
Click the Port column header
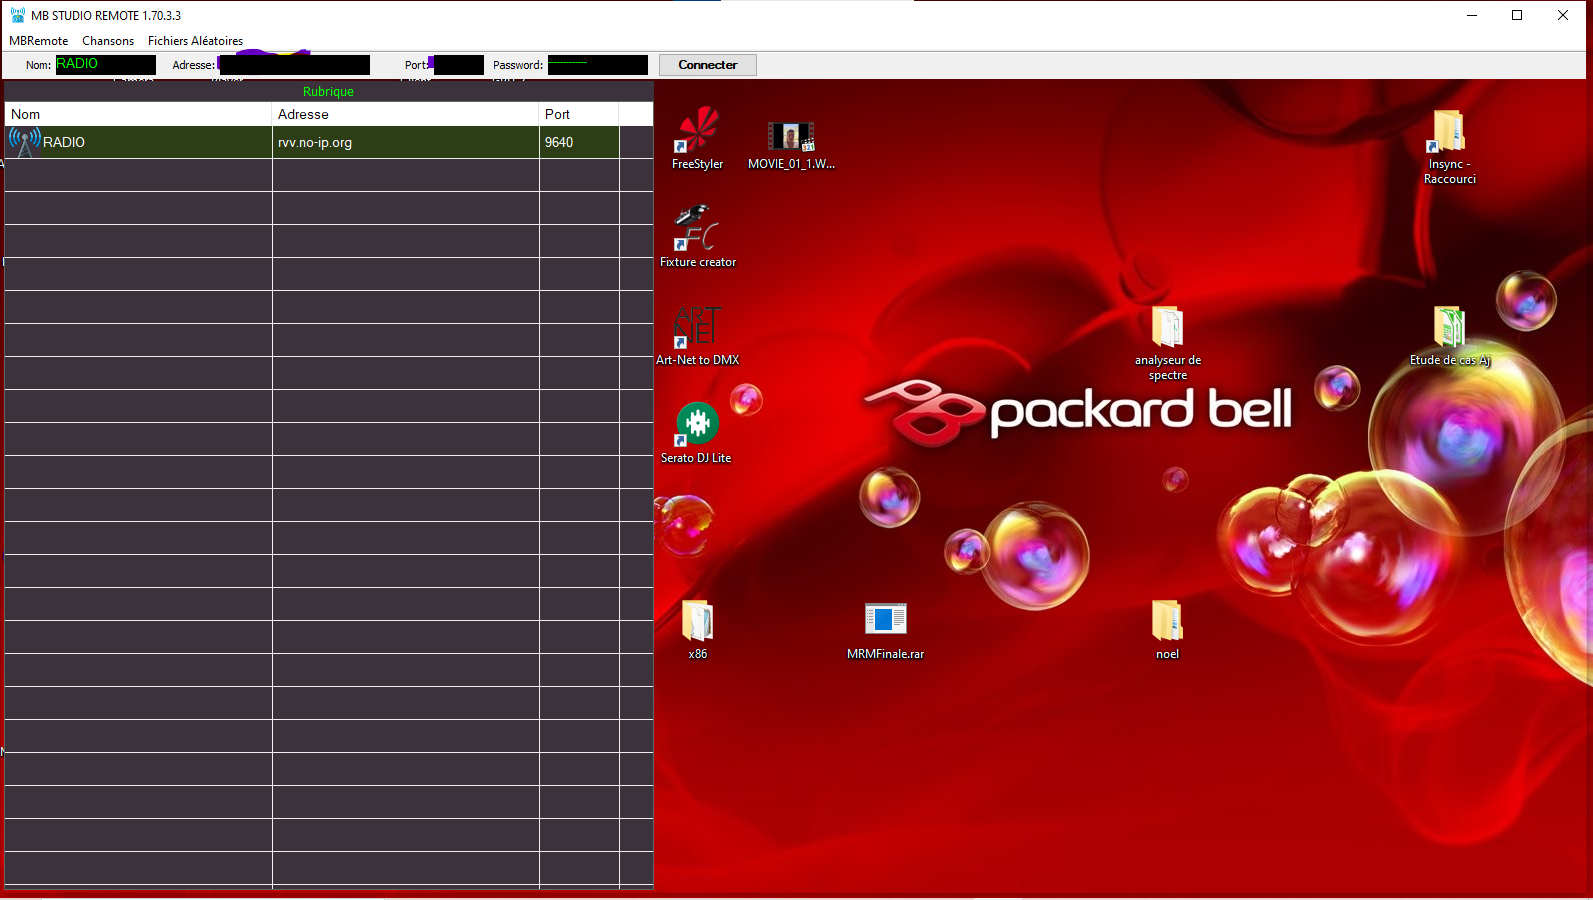[579, 114]
